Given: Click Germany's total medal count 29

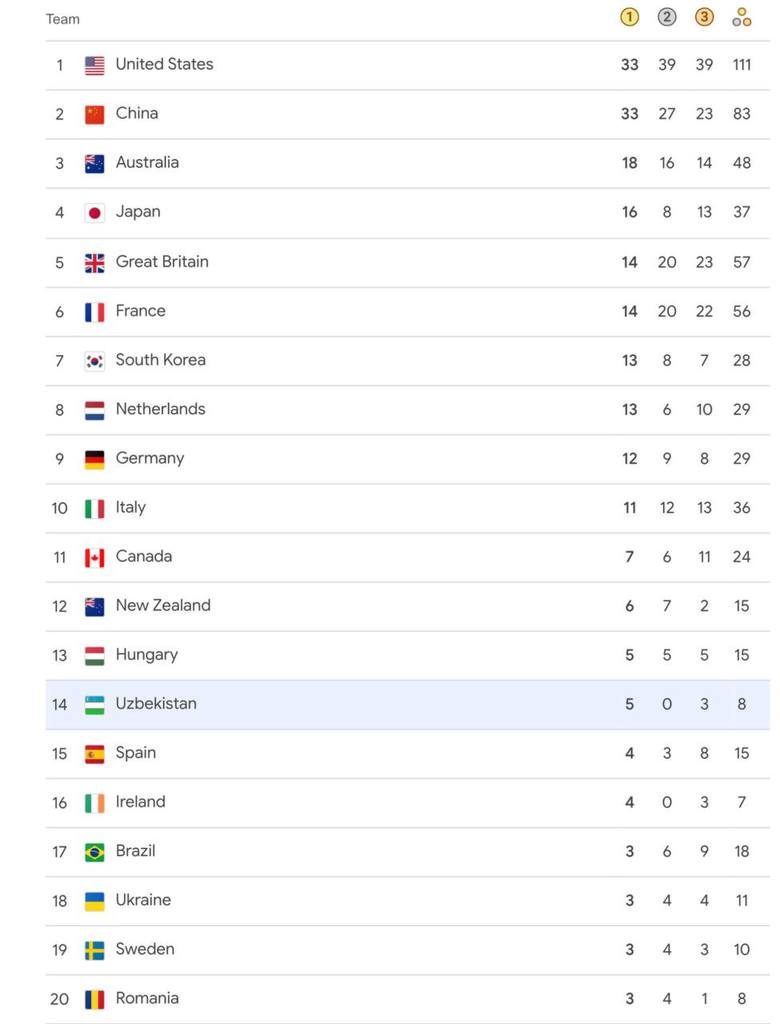Looking at the screenshot, I should click(x=741, y=458).
